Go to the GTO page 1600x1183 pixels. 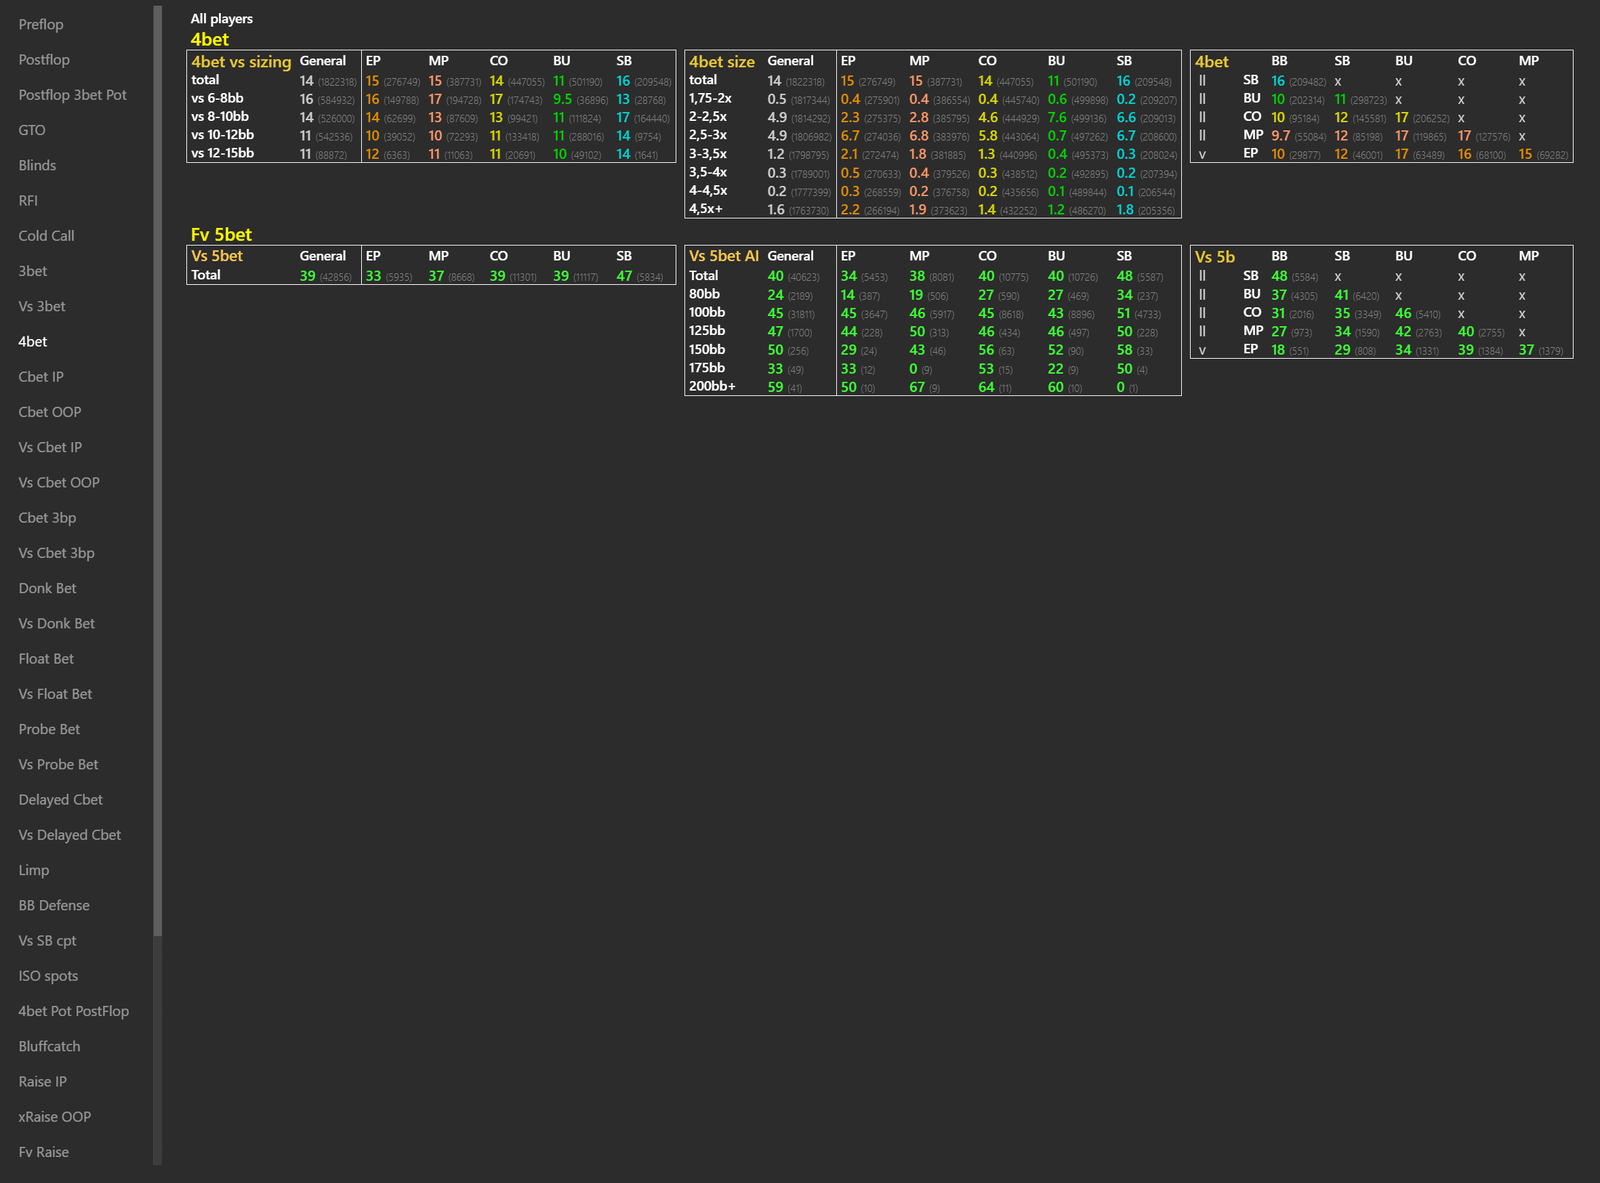coord(32,130)
